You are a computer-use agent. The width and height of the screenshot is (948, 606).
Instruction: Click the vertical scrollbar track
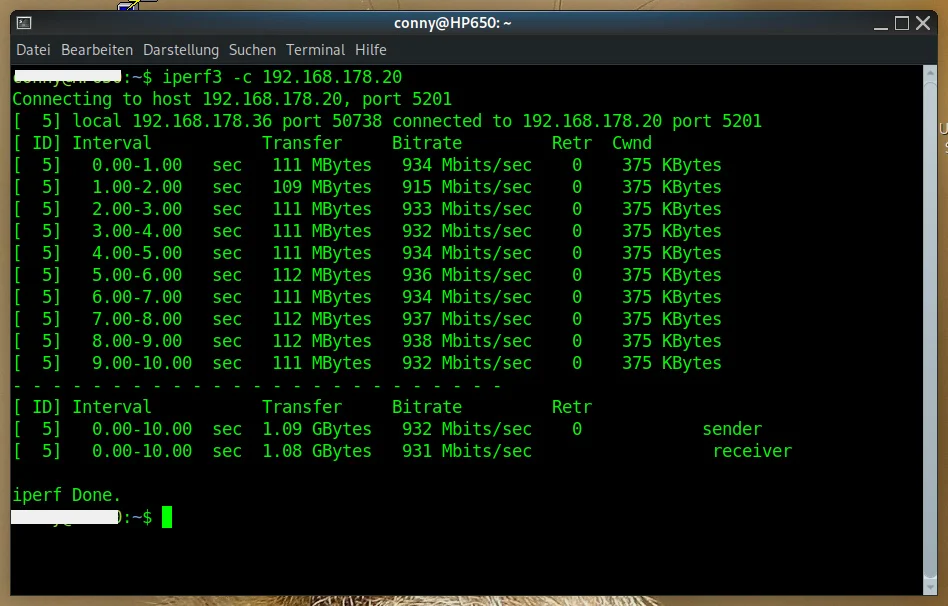tap(930, 330)
